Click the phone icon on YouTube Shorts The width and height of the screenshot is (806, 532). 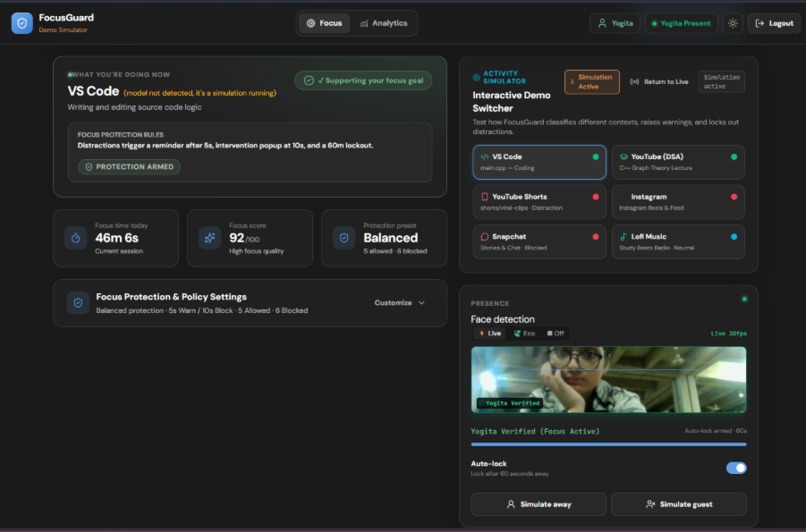pos(484,197)
